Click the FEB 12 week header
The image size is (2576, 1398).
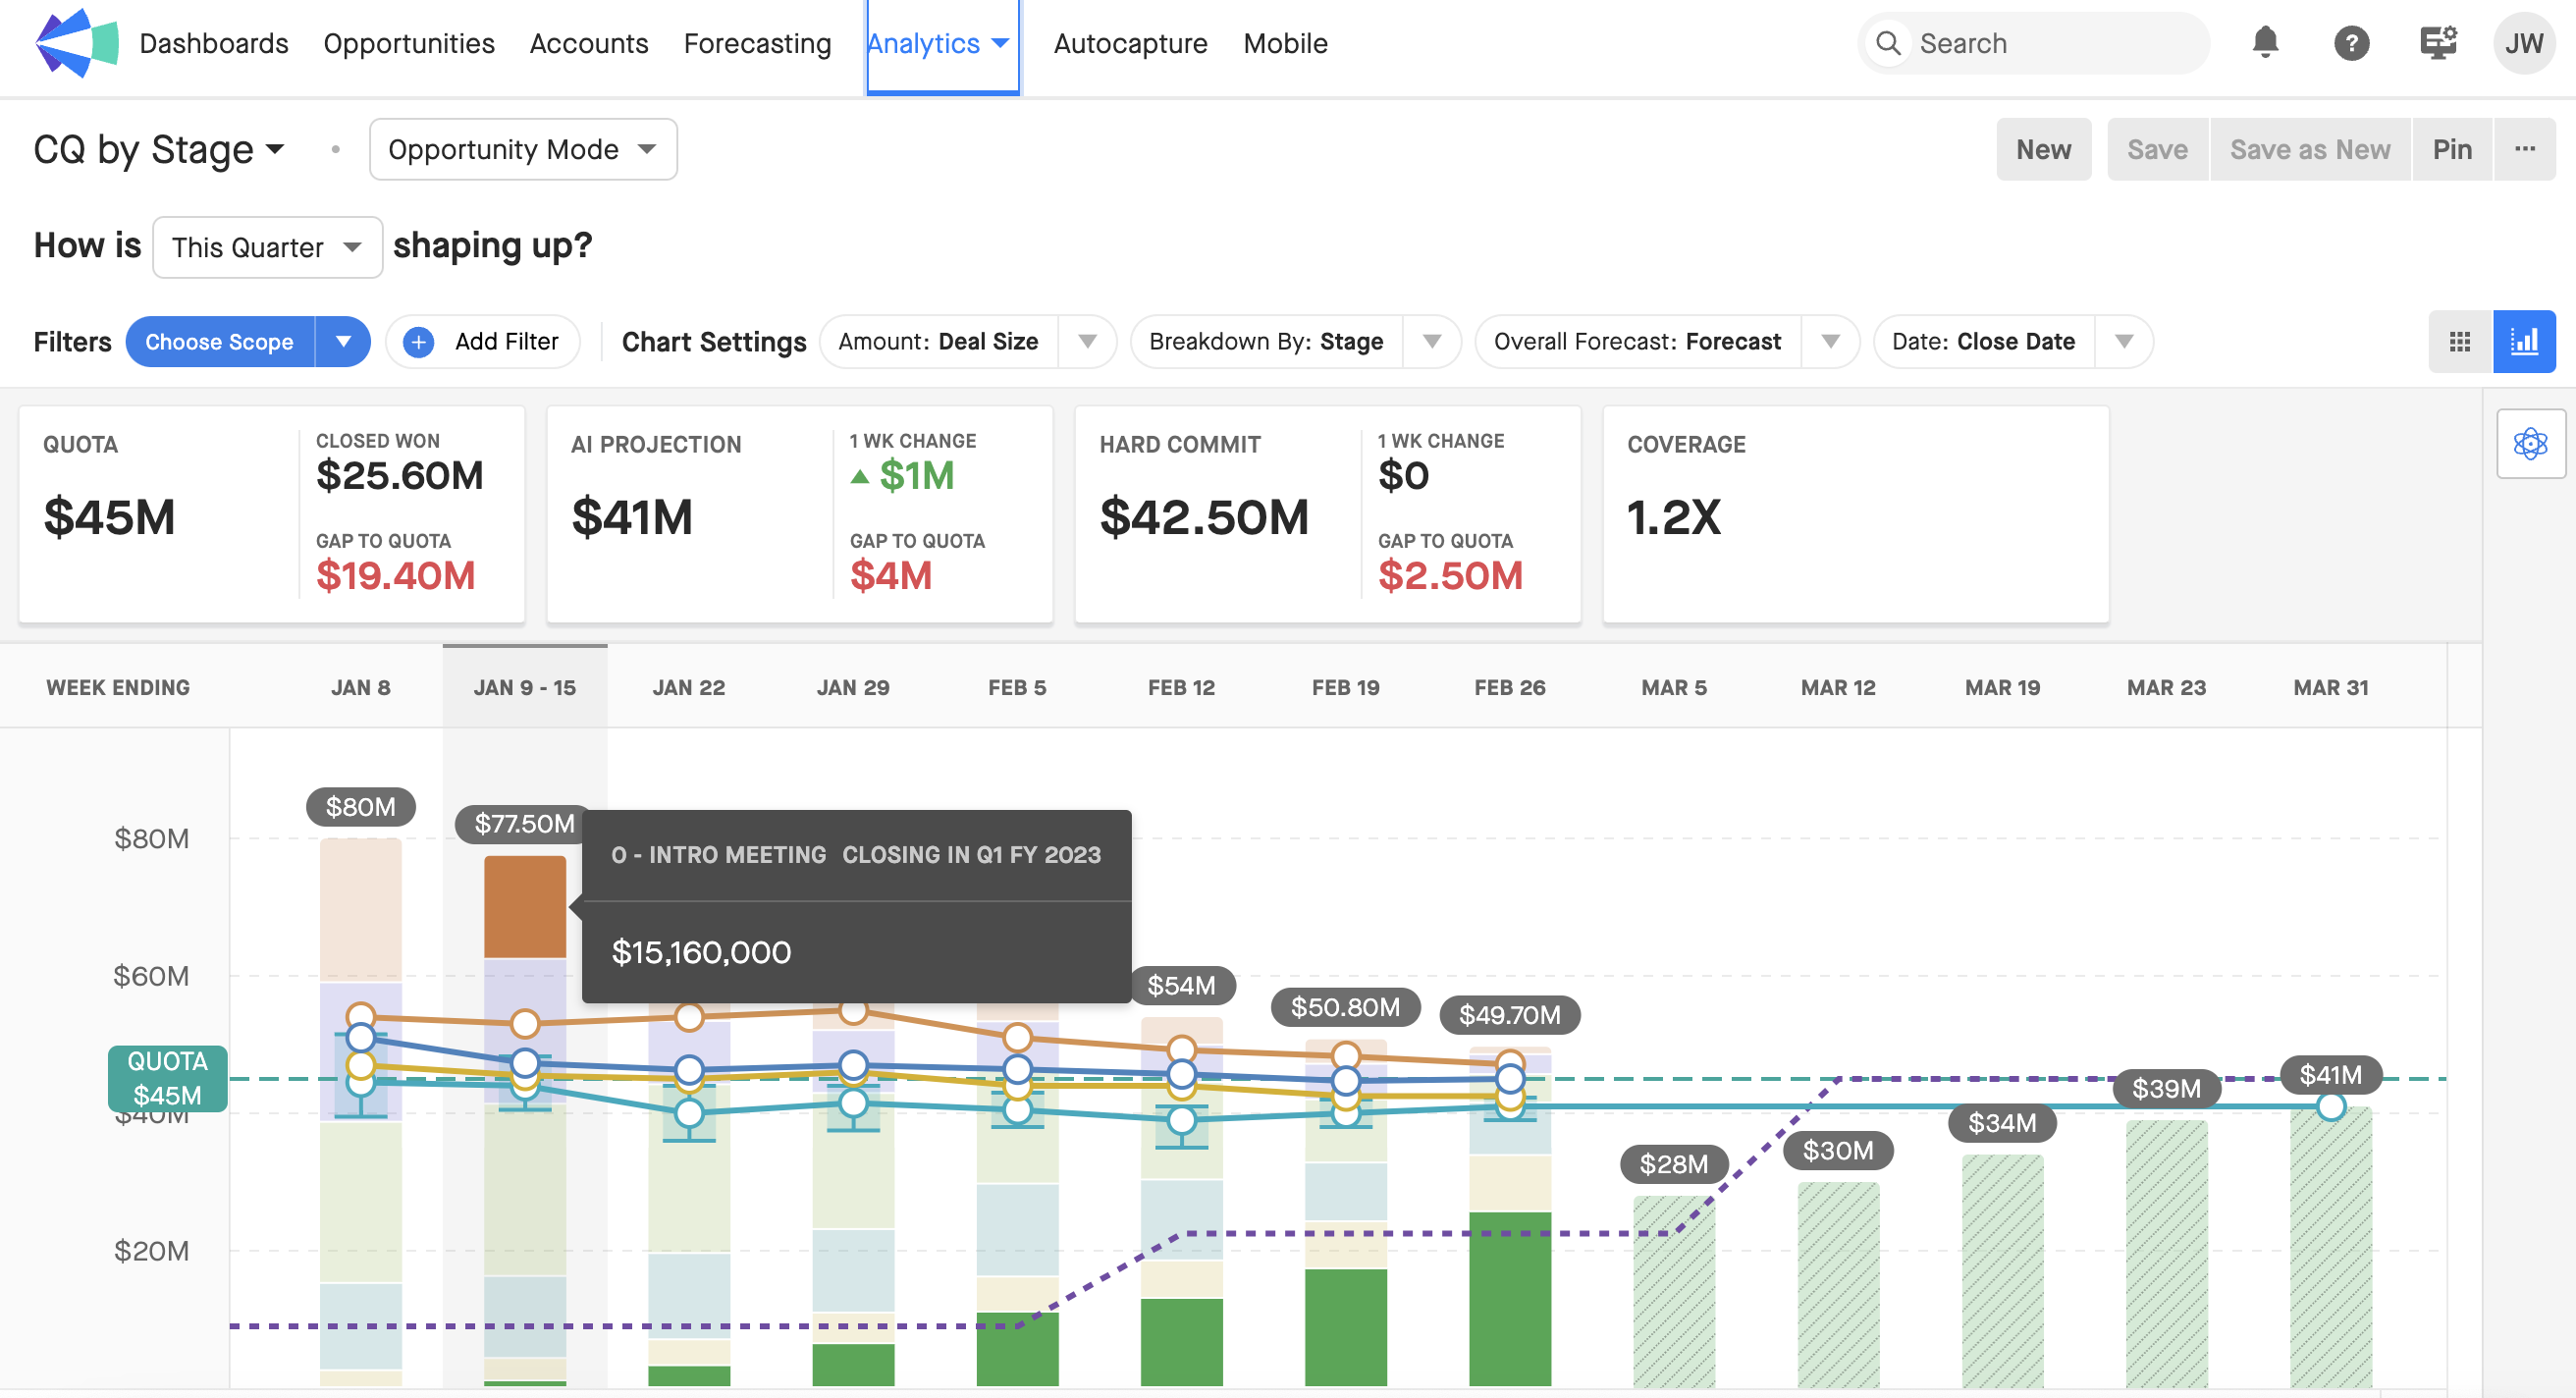coord(1181,688)
